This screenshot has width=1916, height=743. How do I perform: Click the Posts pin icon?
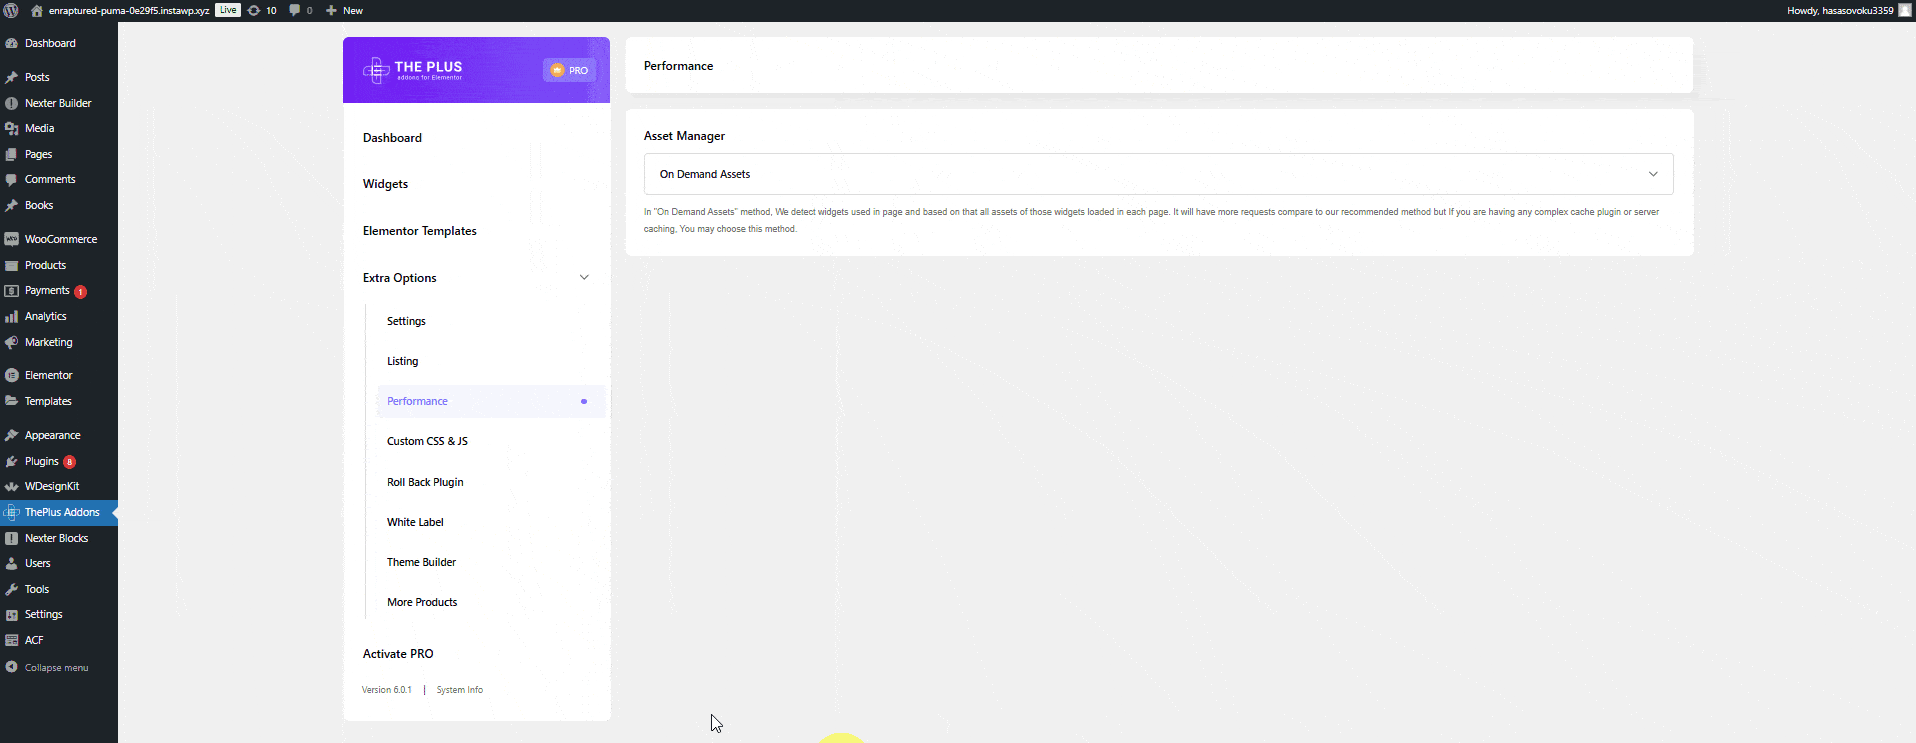12,77
